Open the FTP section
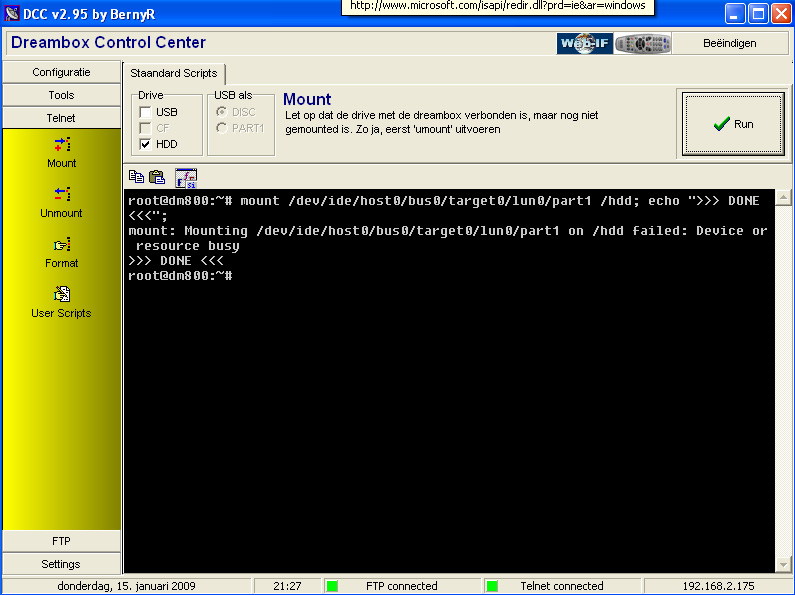The width and height of the screenshot is (795, 595). coord(61,541)
